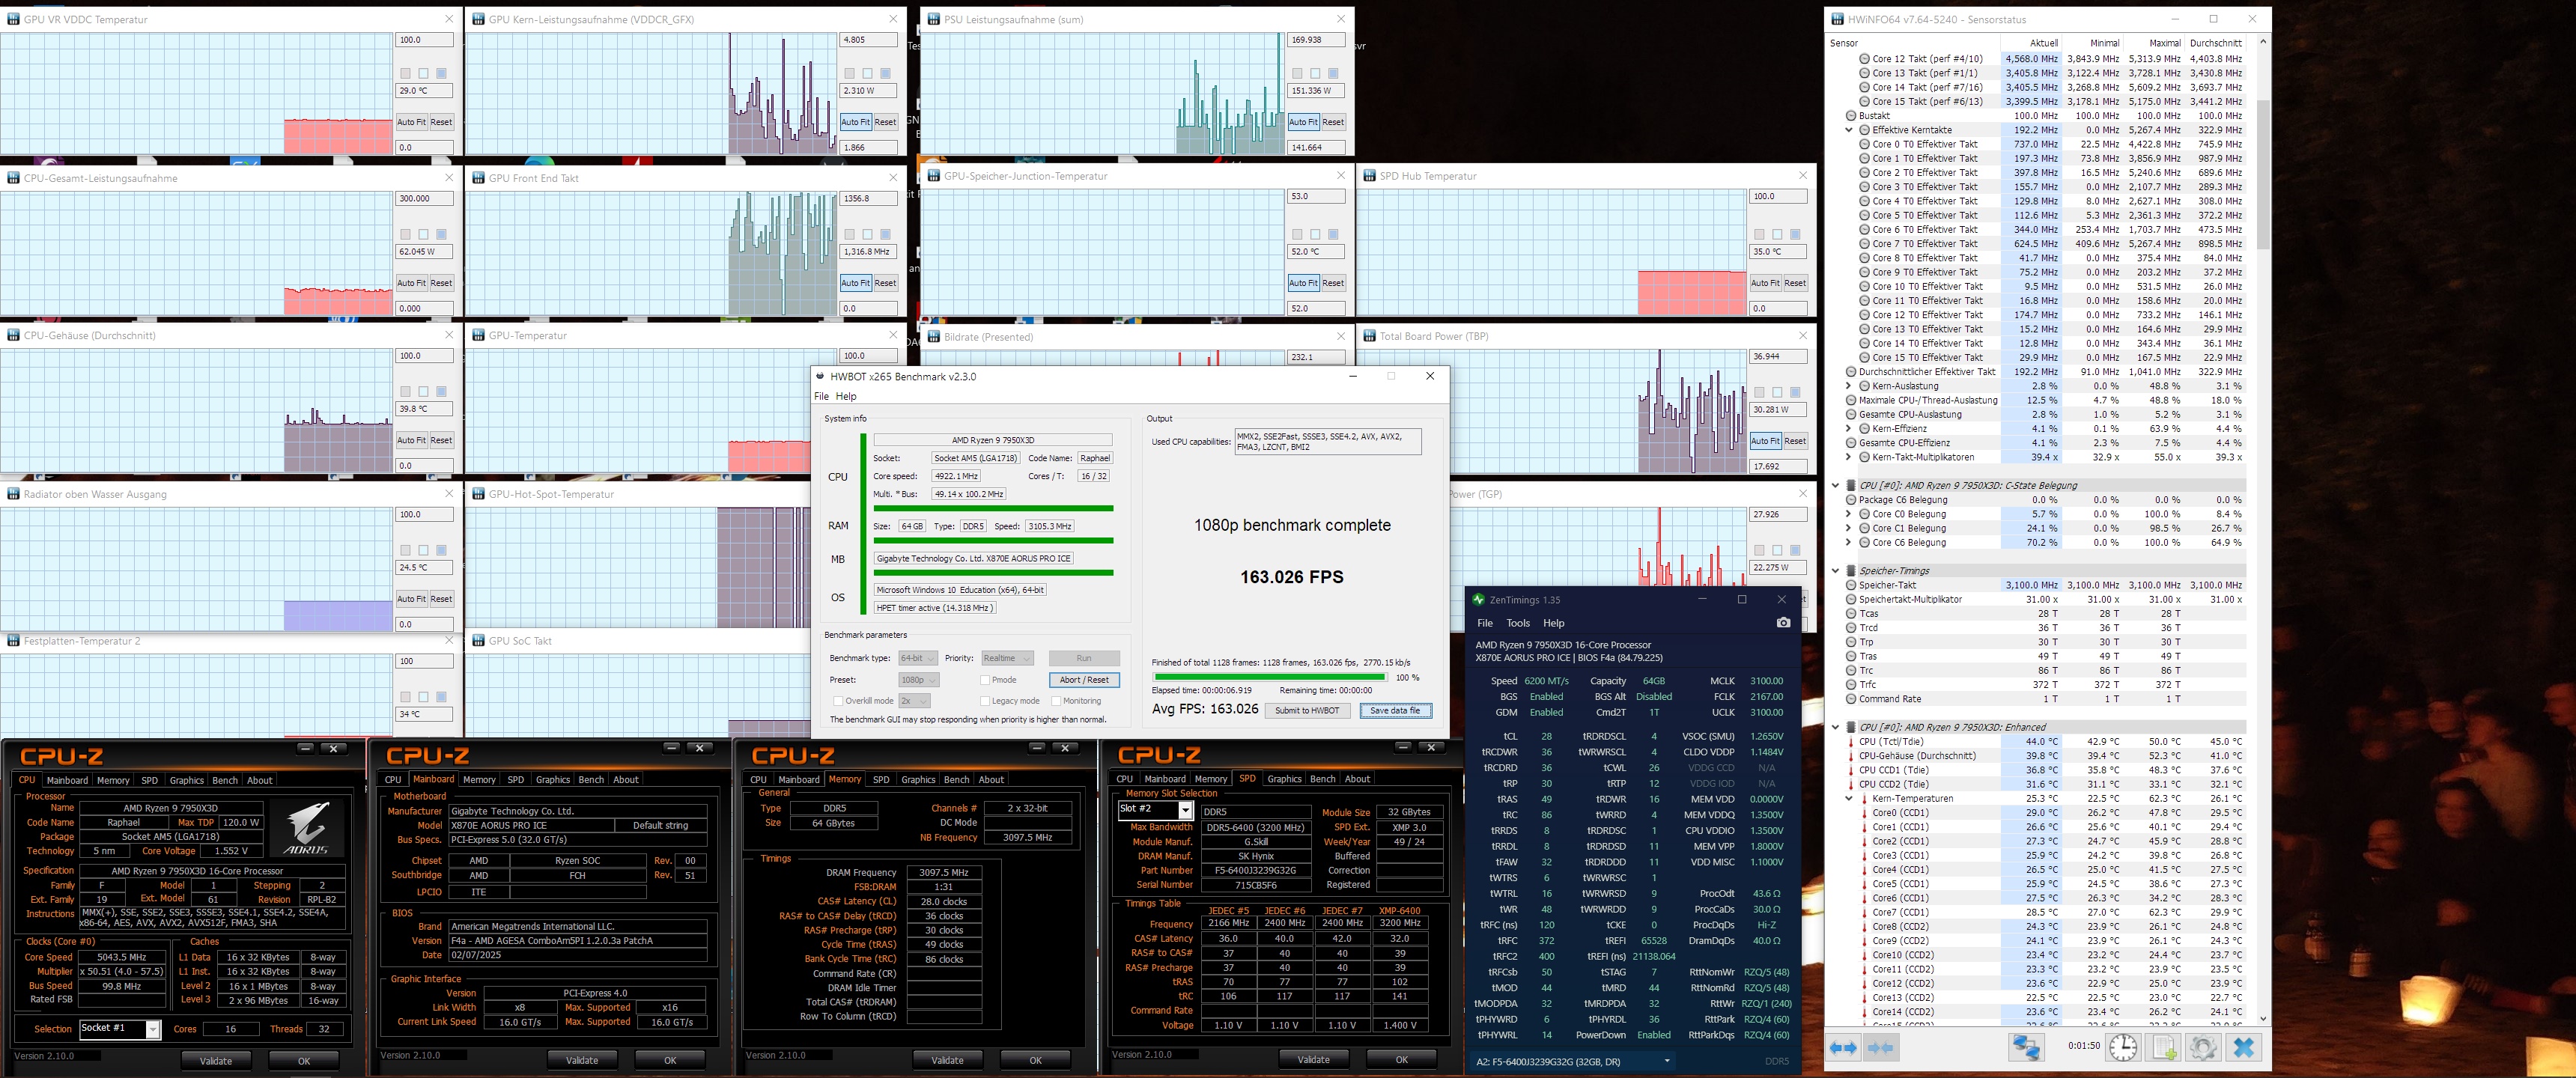The height and width of the screenshot is (1078, 2576).
Task: Select Command Rate sensor row in HWiNFO
Action: (2035, 699)
